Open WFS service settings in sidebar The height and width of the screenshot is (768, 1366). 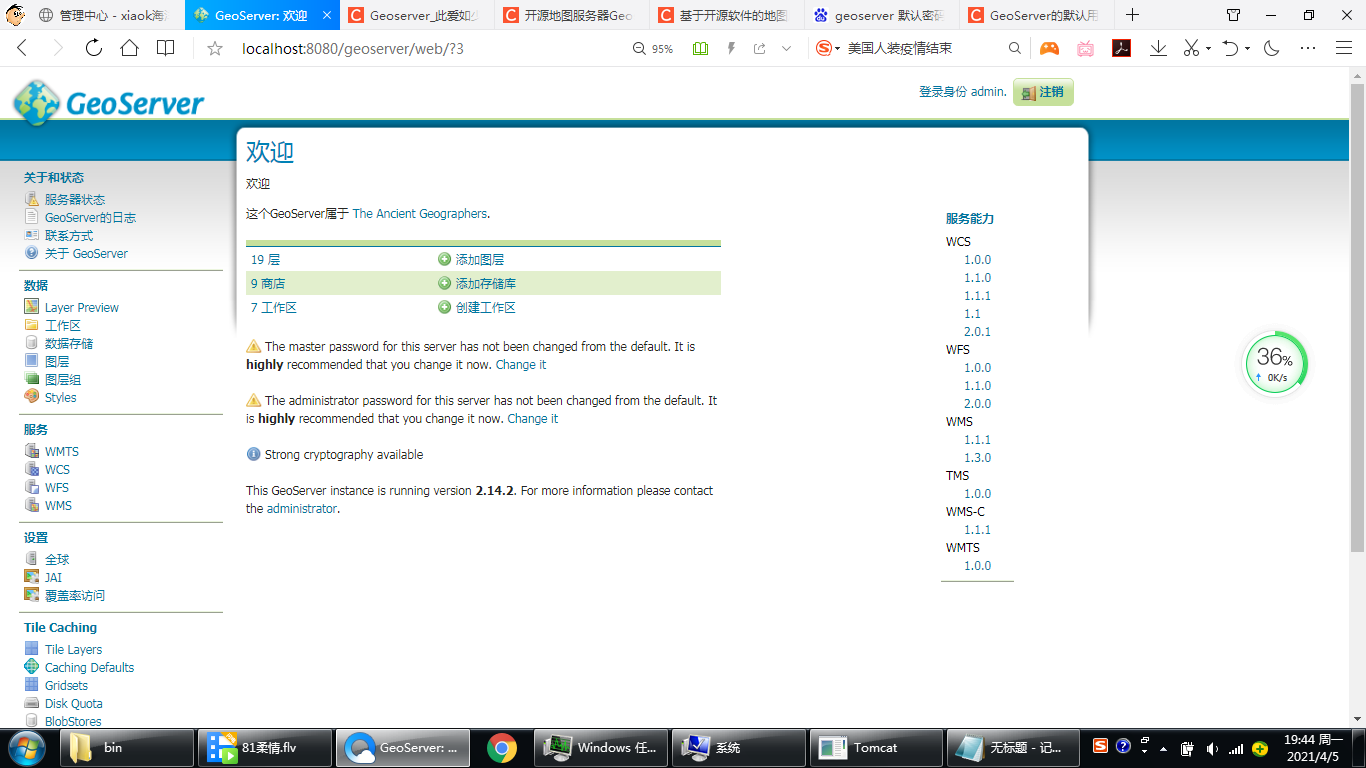point(56,488)
